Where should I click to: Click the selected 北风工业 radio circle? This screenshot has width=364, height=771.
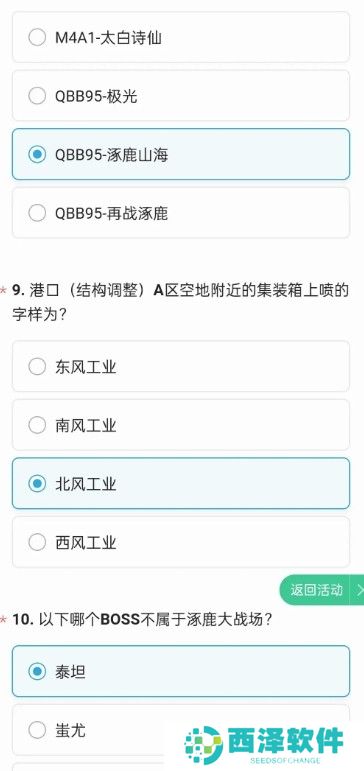37,483
